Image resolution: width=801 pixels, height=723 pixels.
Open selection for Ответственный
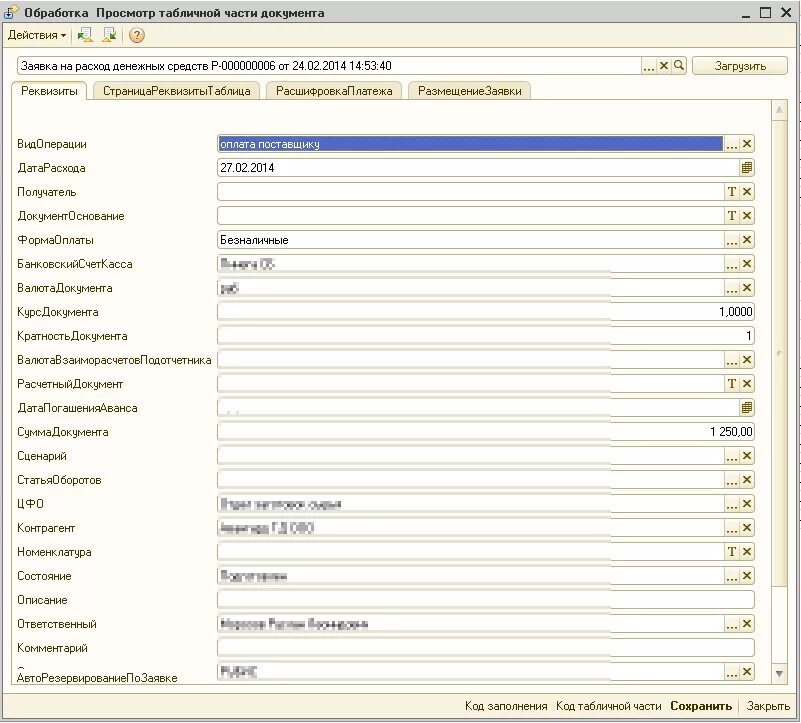[x=732, y=624]
